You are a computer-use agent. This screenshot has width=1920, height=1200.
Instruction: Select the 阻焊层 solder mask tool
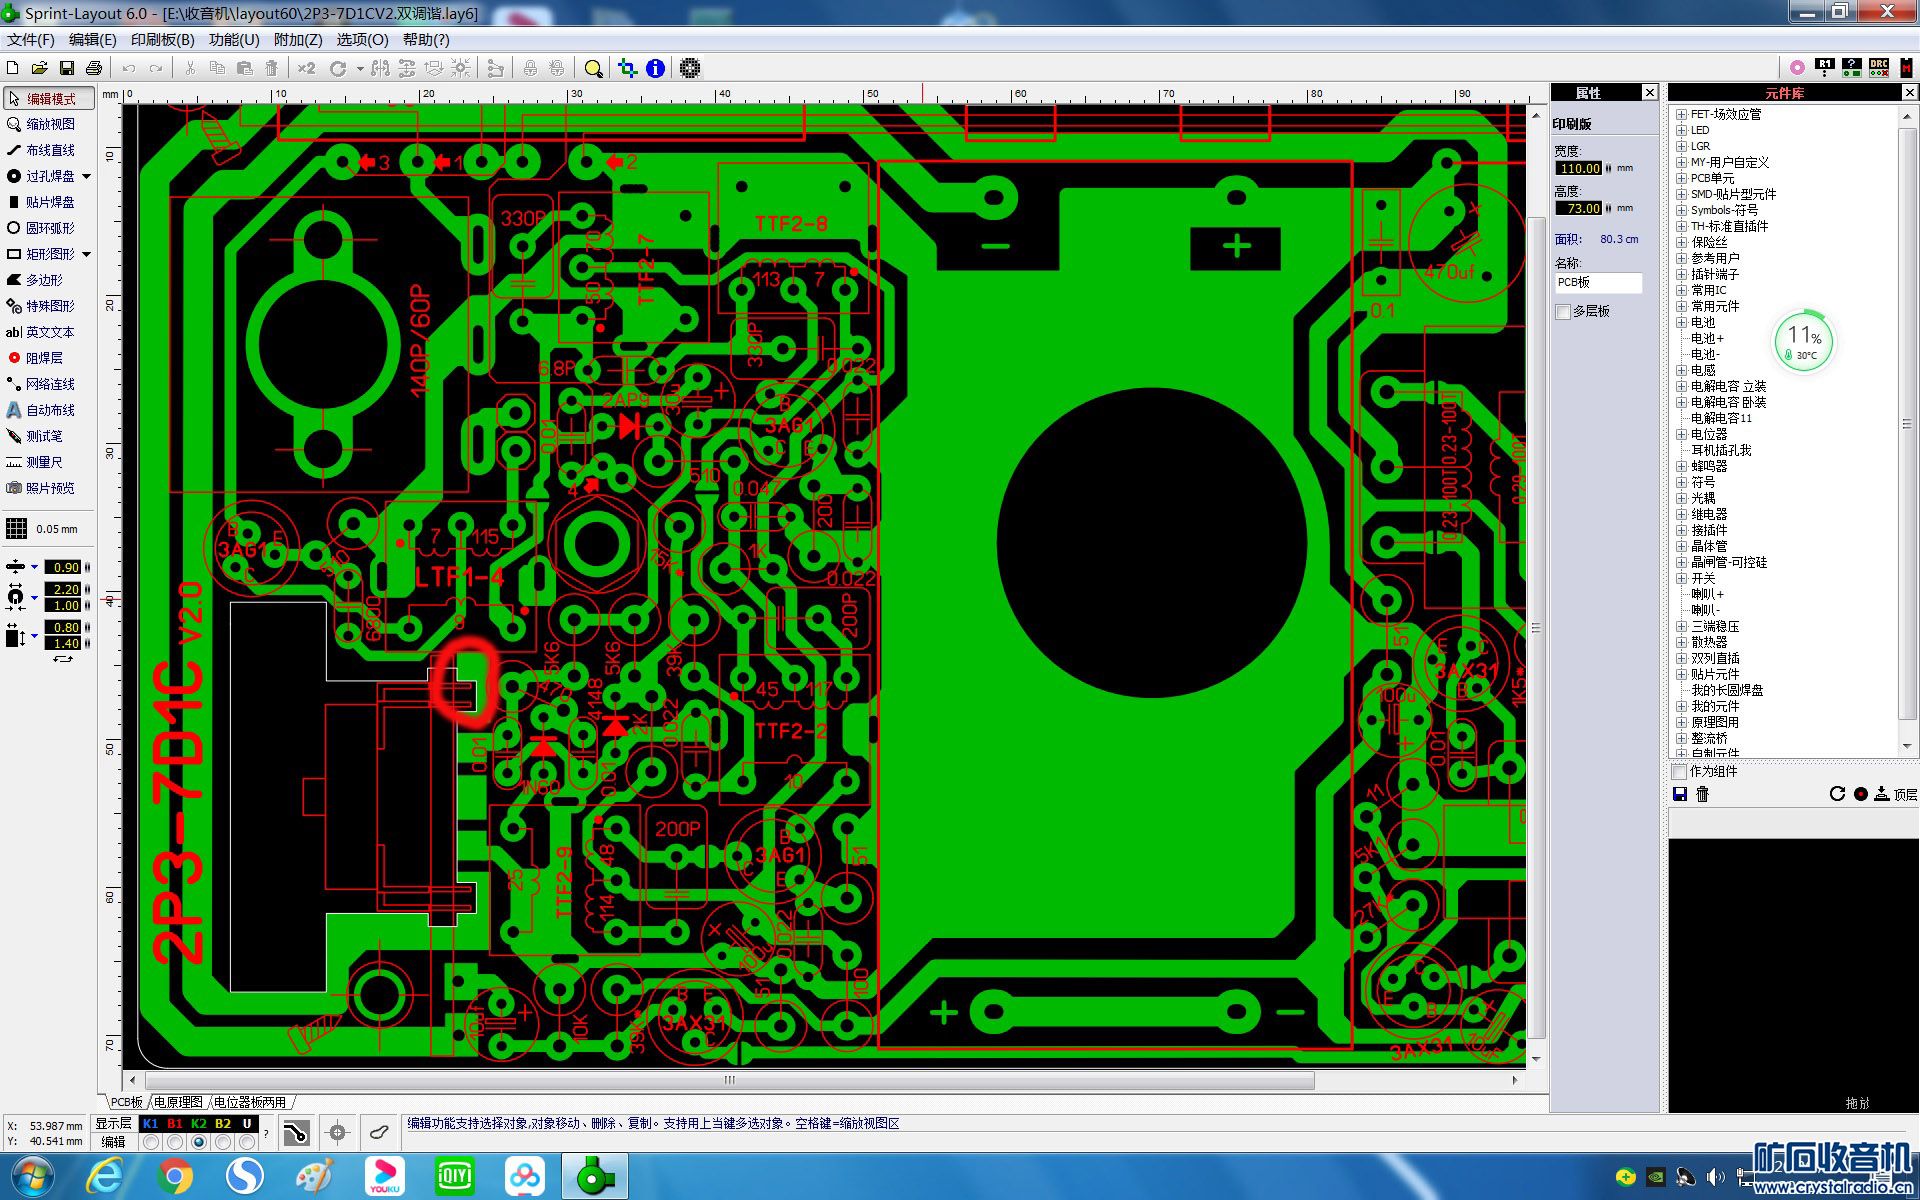tap(44, 358)
